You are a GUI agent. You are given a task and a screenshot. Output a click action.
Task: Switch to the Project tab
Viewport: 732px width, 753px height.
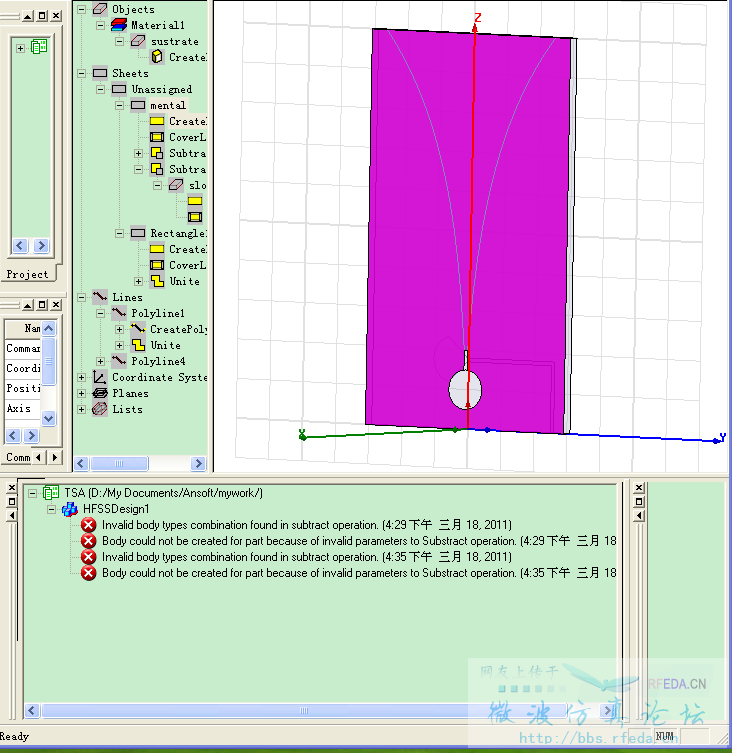click(27, 274)
